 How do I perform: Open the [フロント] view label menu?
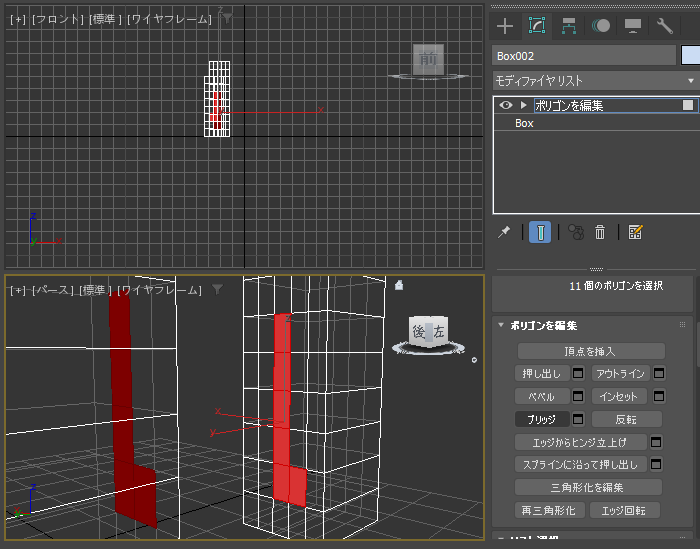pyautogui.click(x=58, y=19)
